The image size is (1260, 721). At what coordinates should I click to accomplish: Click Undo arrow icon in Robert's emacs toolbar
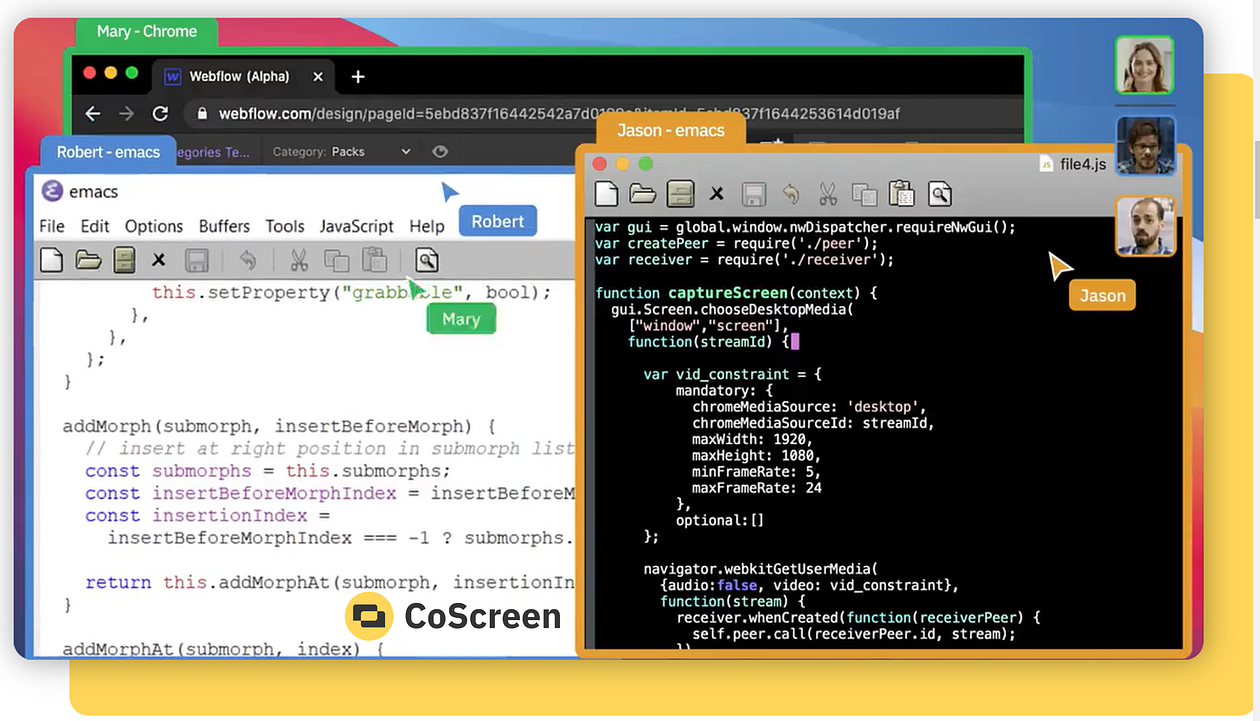(x=247, y=261)
